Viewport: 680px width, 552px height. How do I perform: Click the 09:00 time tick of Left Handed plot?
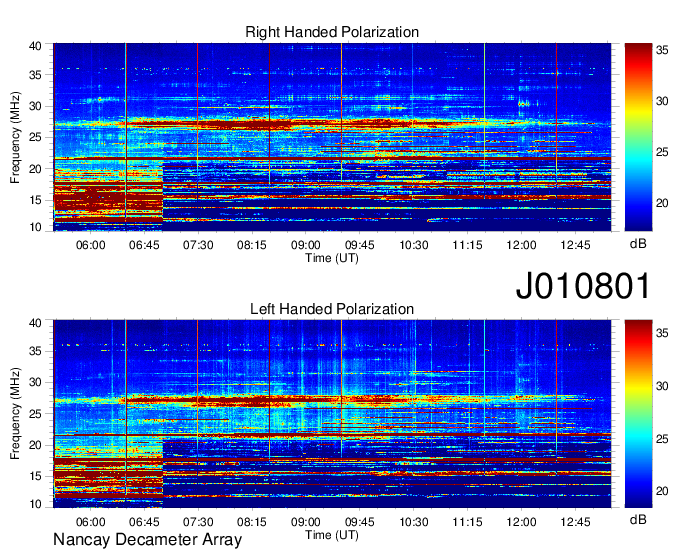pyautogui.click(x=306, y=522)
